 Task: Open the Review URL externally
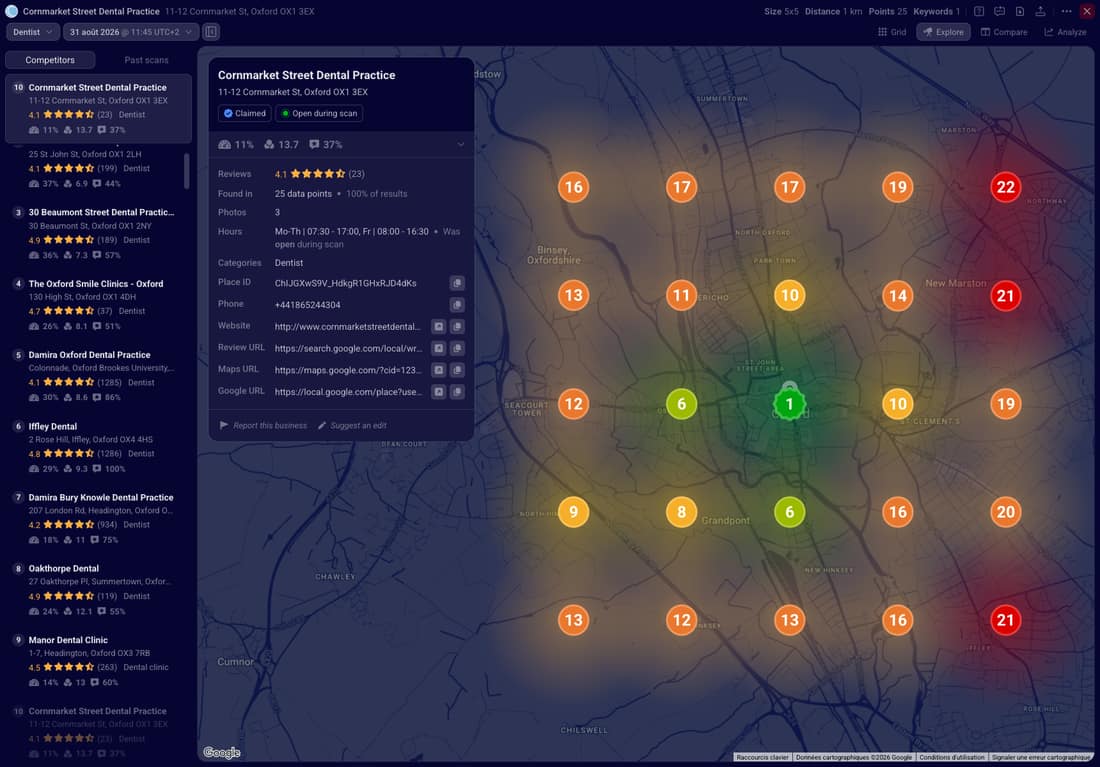point(438,348)
